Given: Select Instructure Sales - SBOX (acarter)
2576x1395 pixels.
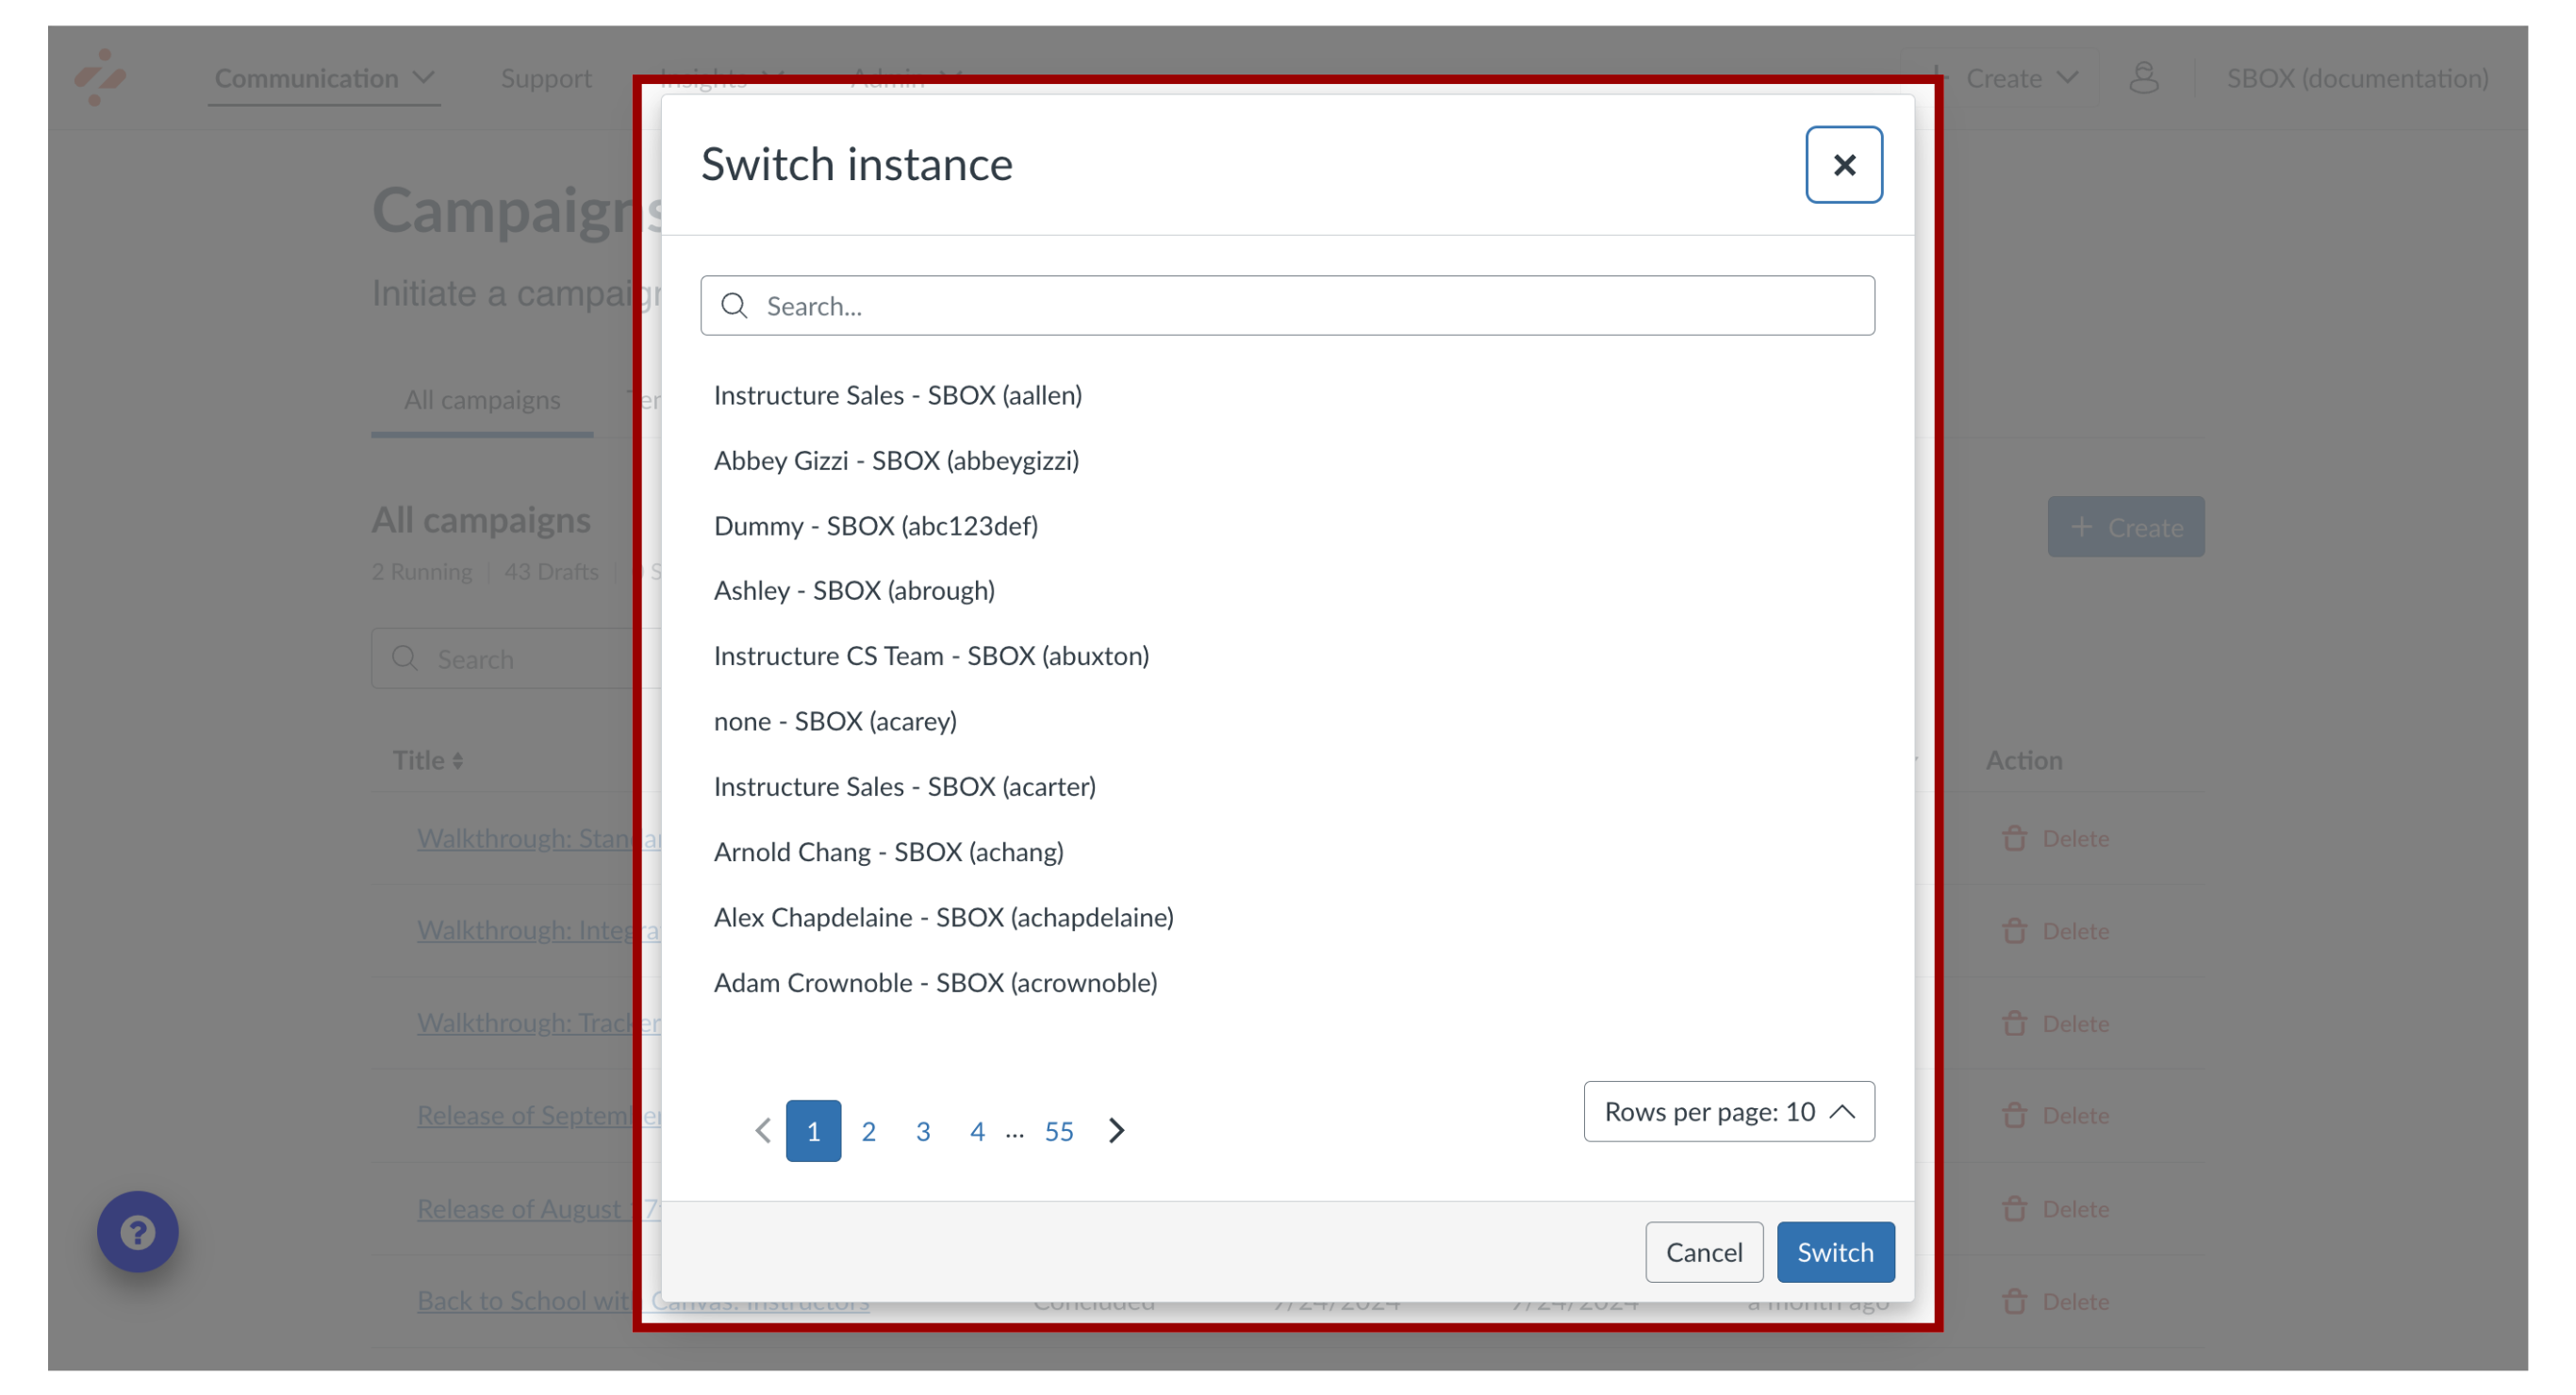Looking at the screenshot, I should coord(904,787).
